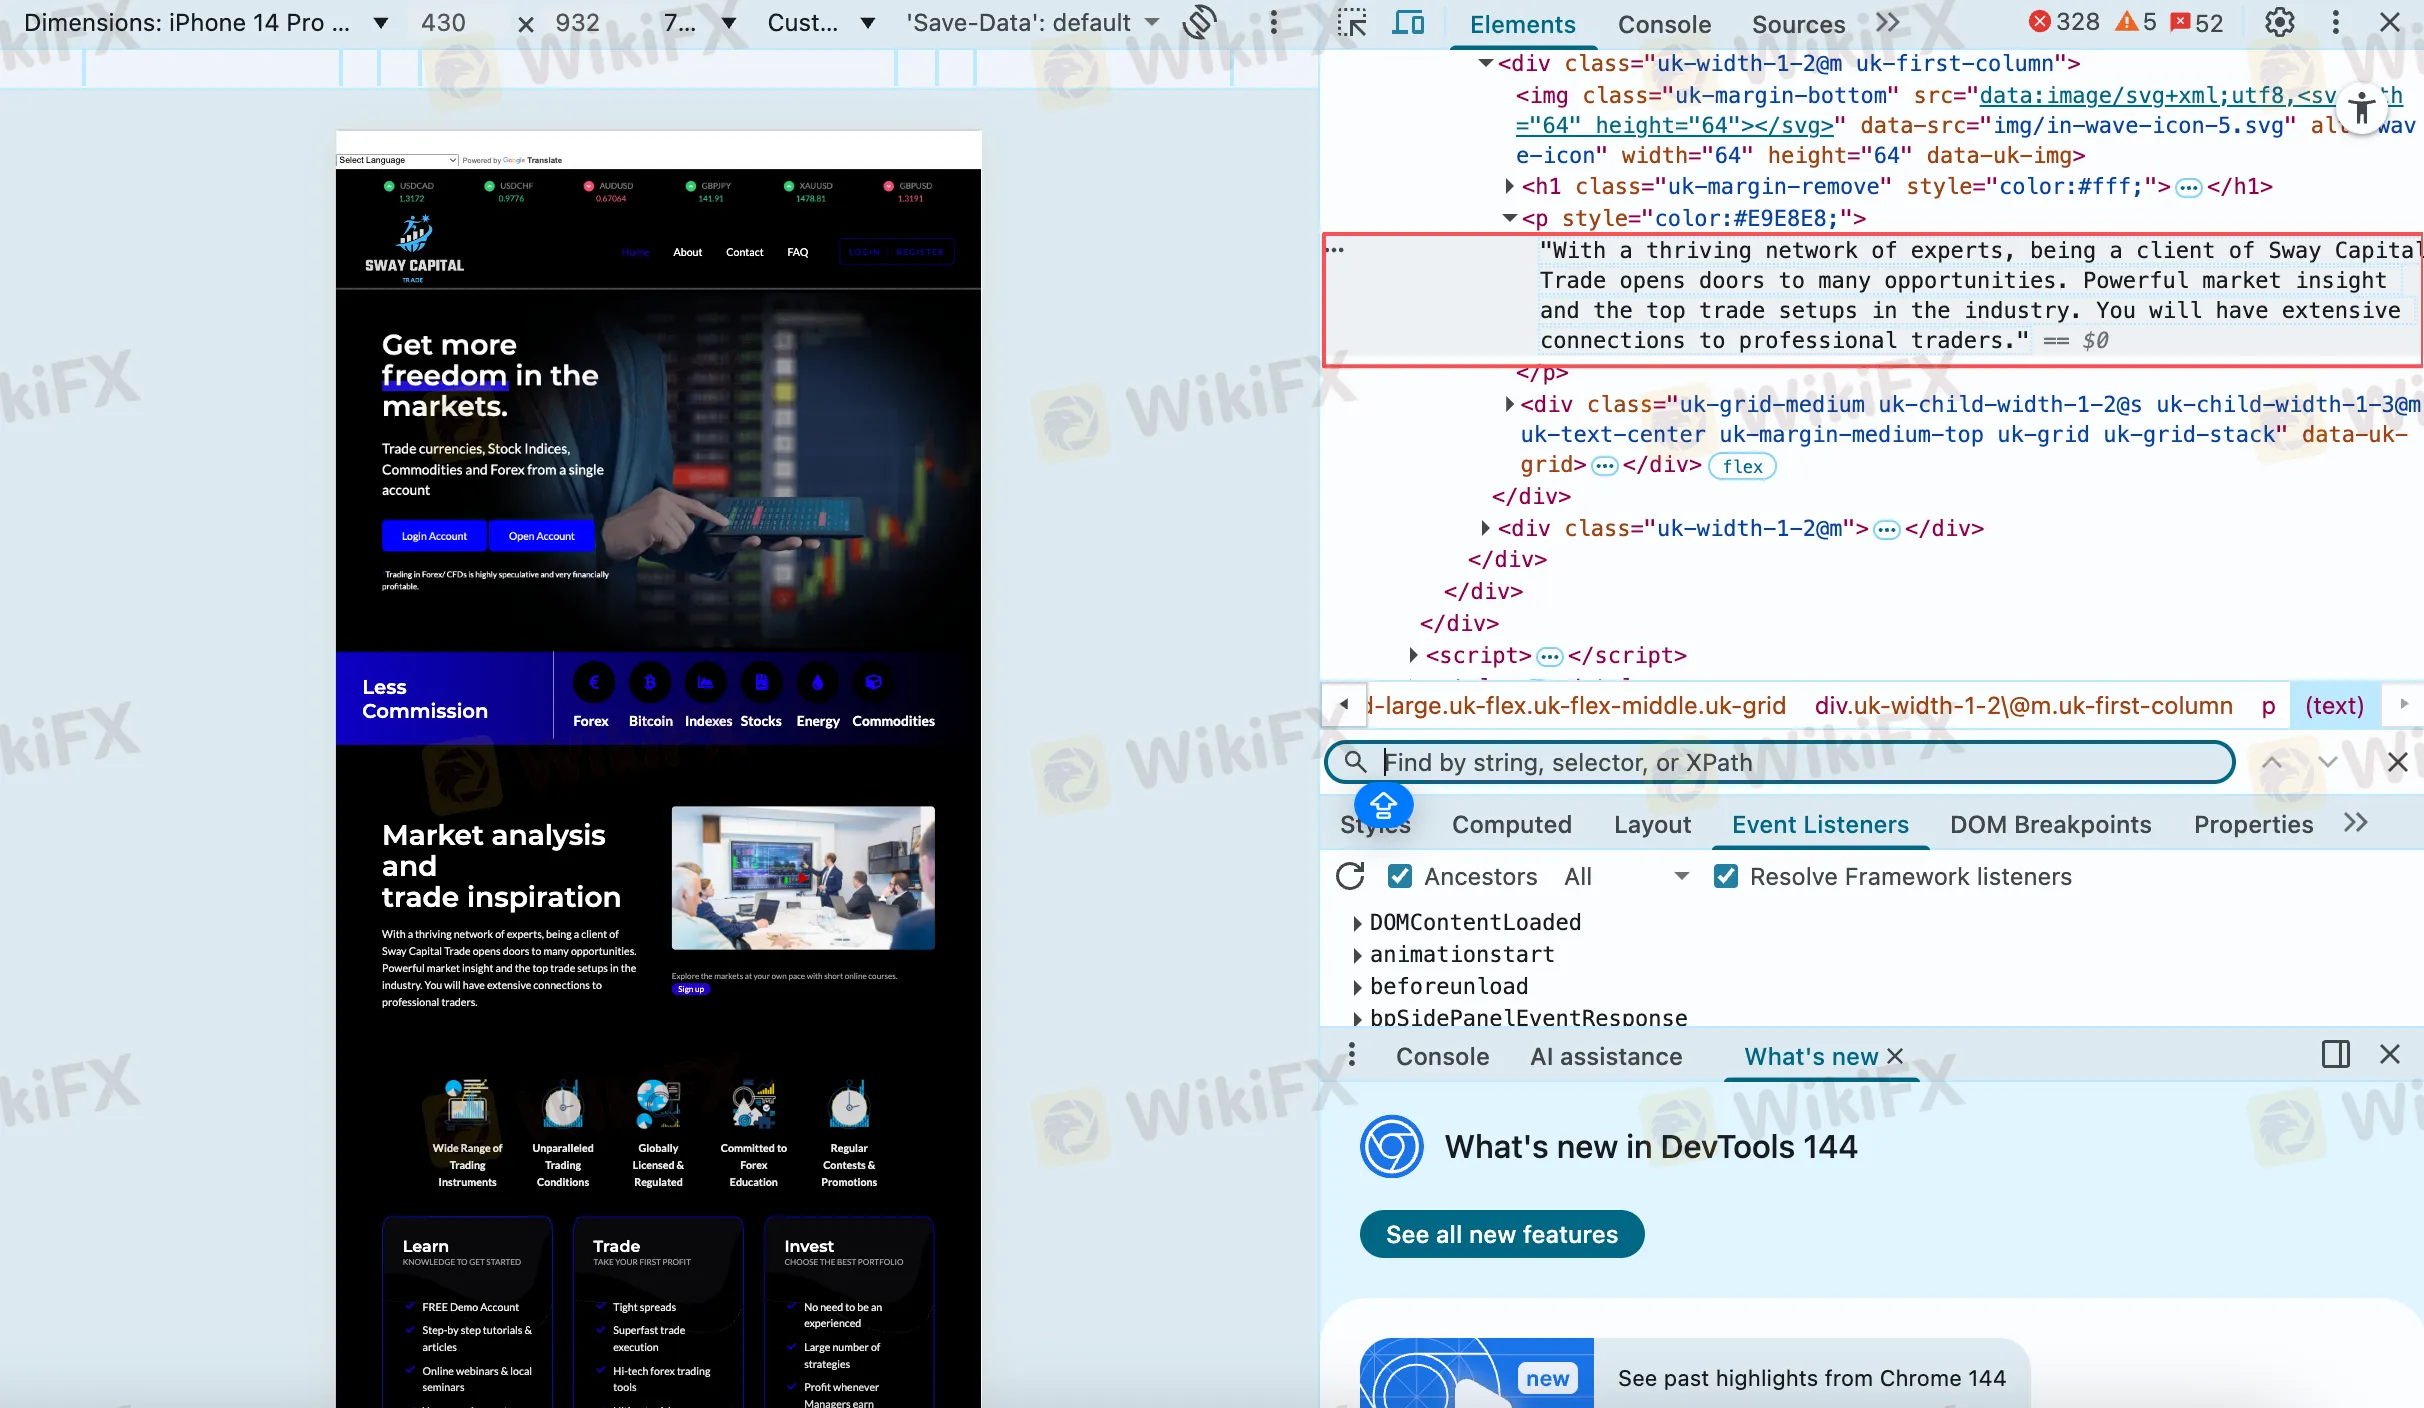Toggle the device toolbar icon
2424x1408 pixels.
[x=1408, y=22]
